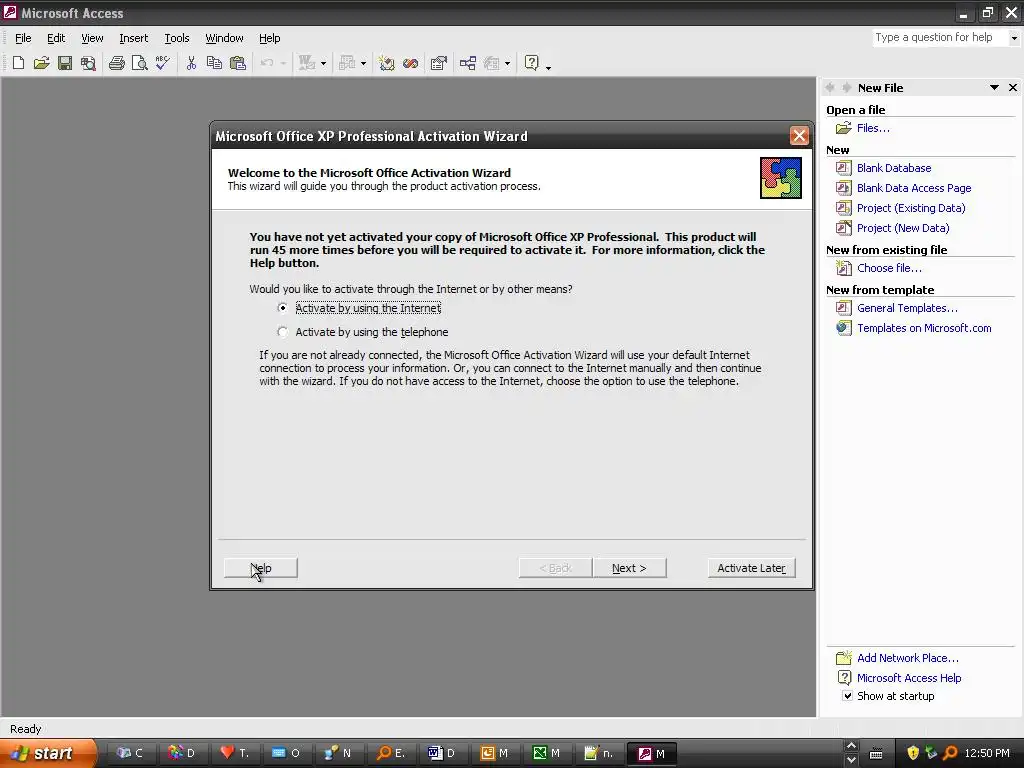Close the Activation Wizard dialog
Screen dimensions: 1024x768
click(x=799, y=136)
